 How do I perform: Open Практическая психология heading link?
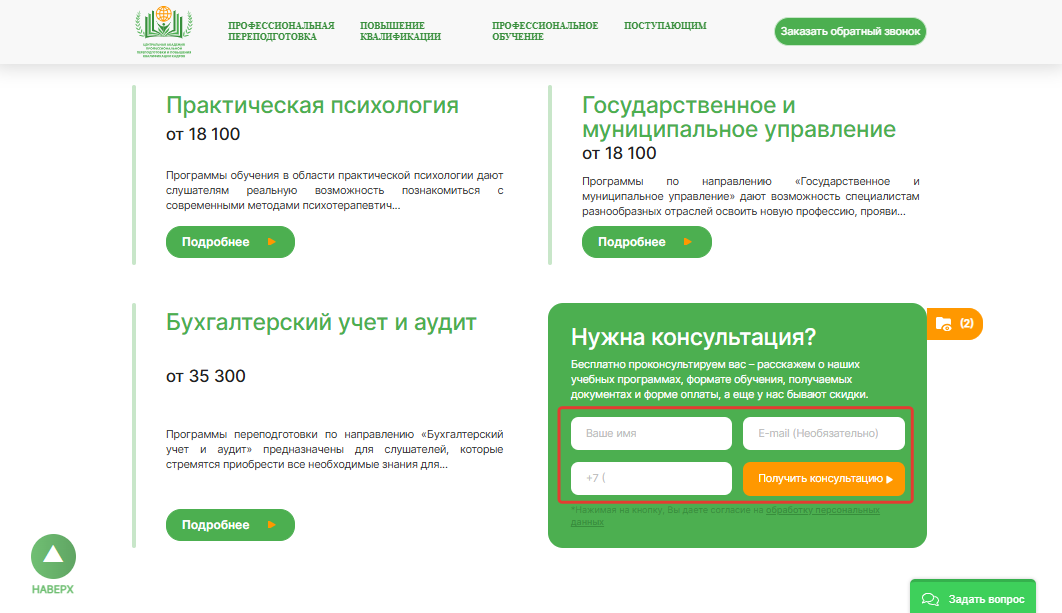[312, 105]
